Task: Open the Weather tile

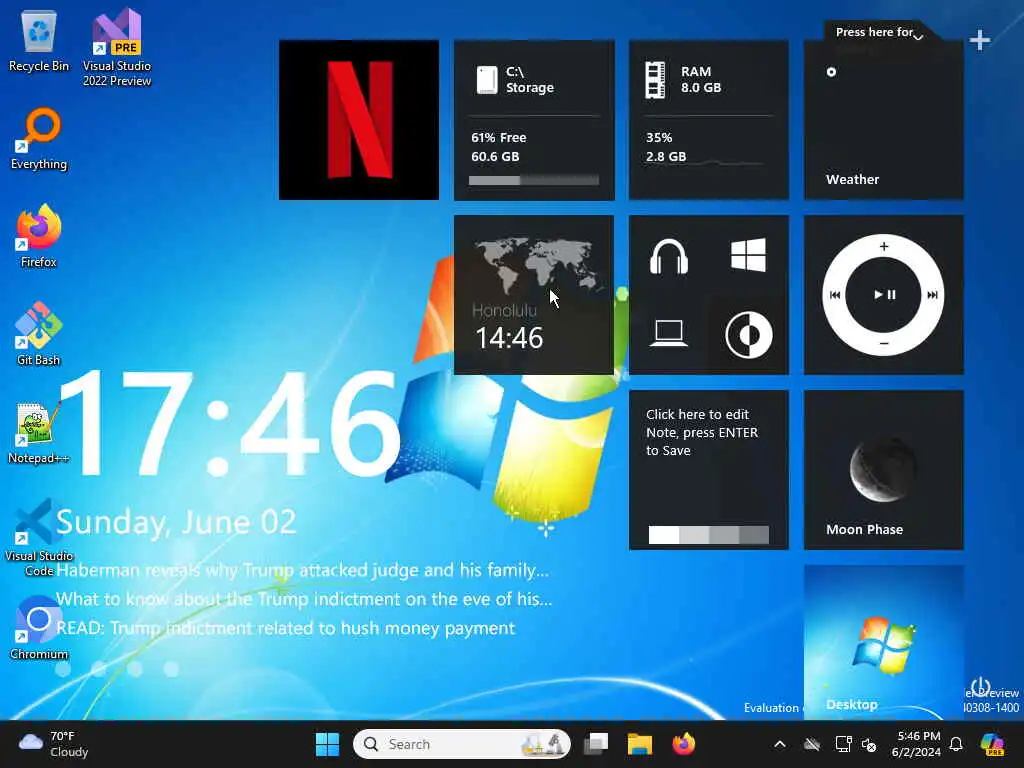Action: (x=884, y=120)
